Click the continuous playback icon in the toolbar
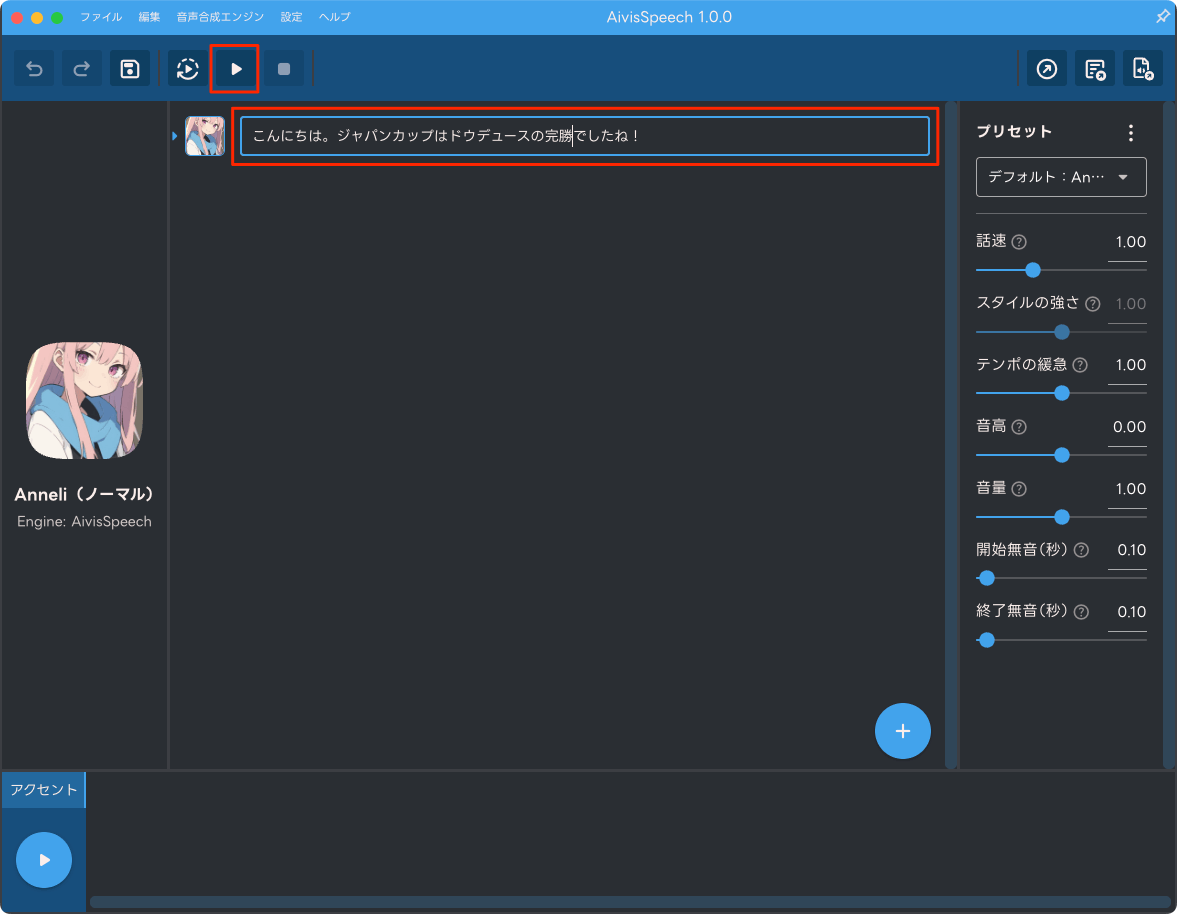This screenshot has width=1177, height=914. click(186, 68)
